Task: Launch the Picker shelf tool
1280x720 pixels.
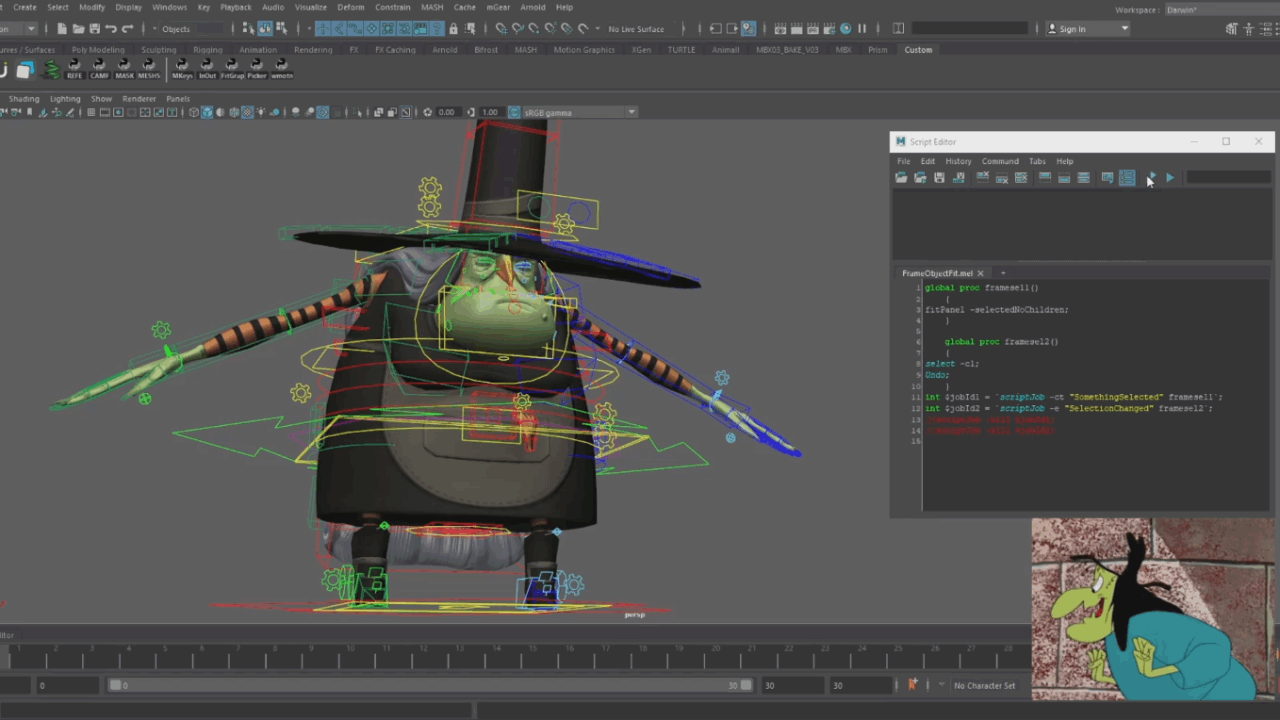Action: [257, 70]
